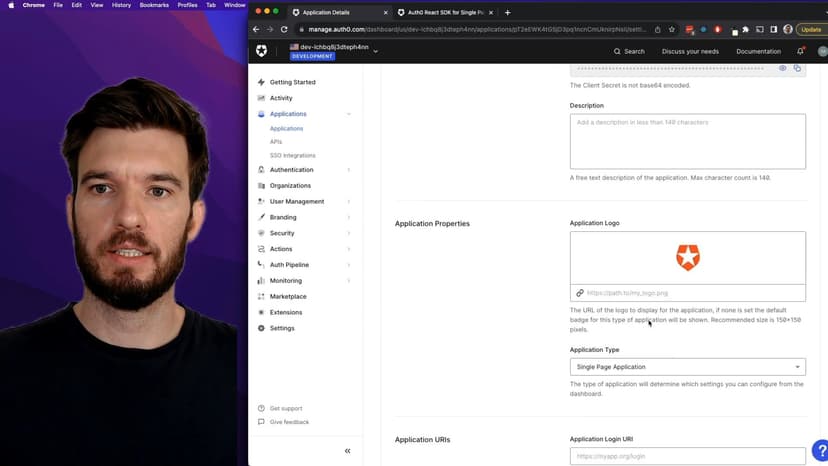Open Search in the top bar
This screenshot has height=466, width=828.
pos(629,51)
